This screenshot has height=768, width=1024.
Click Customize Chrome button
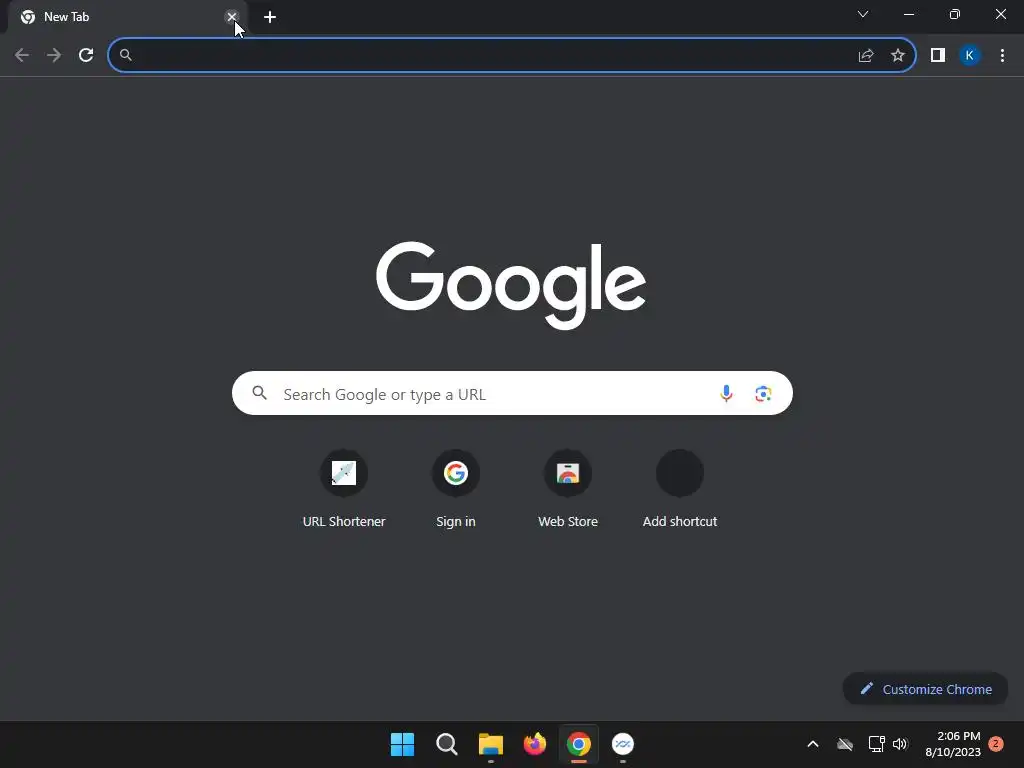(925, 689)
